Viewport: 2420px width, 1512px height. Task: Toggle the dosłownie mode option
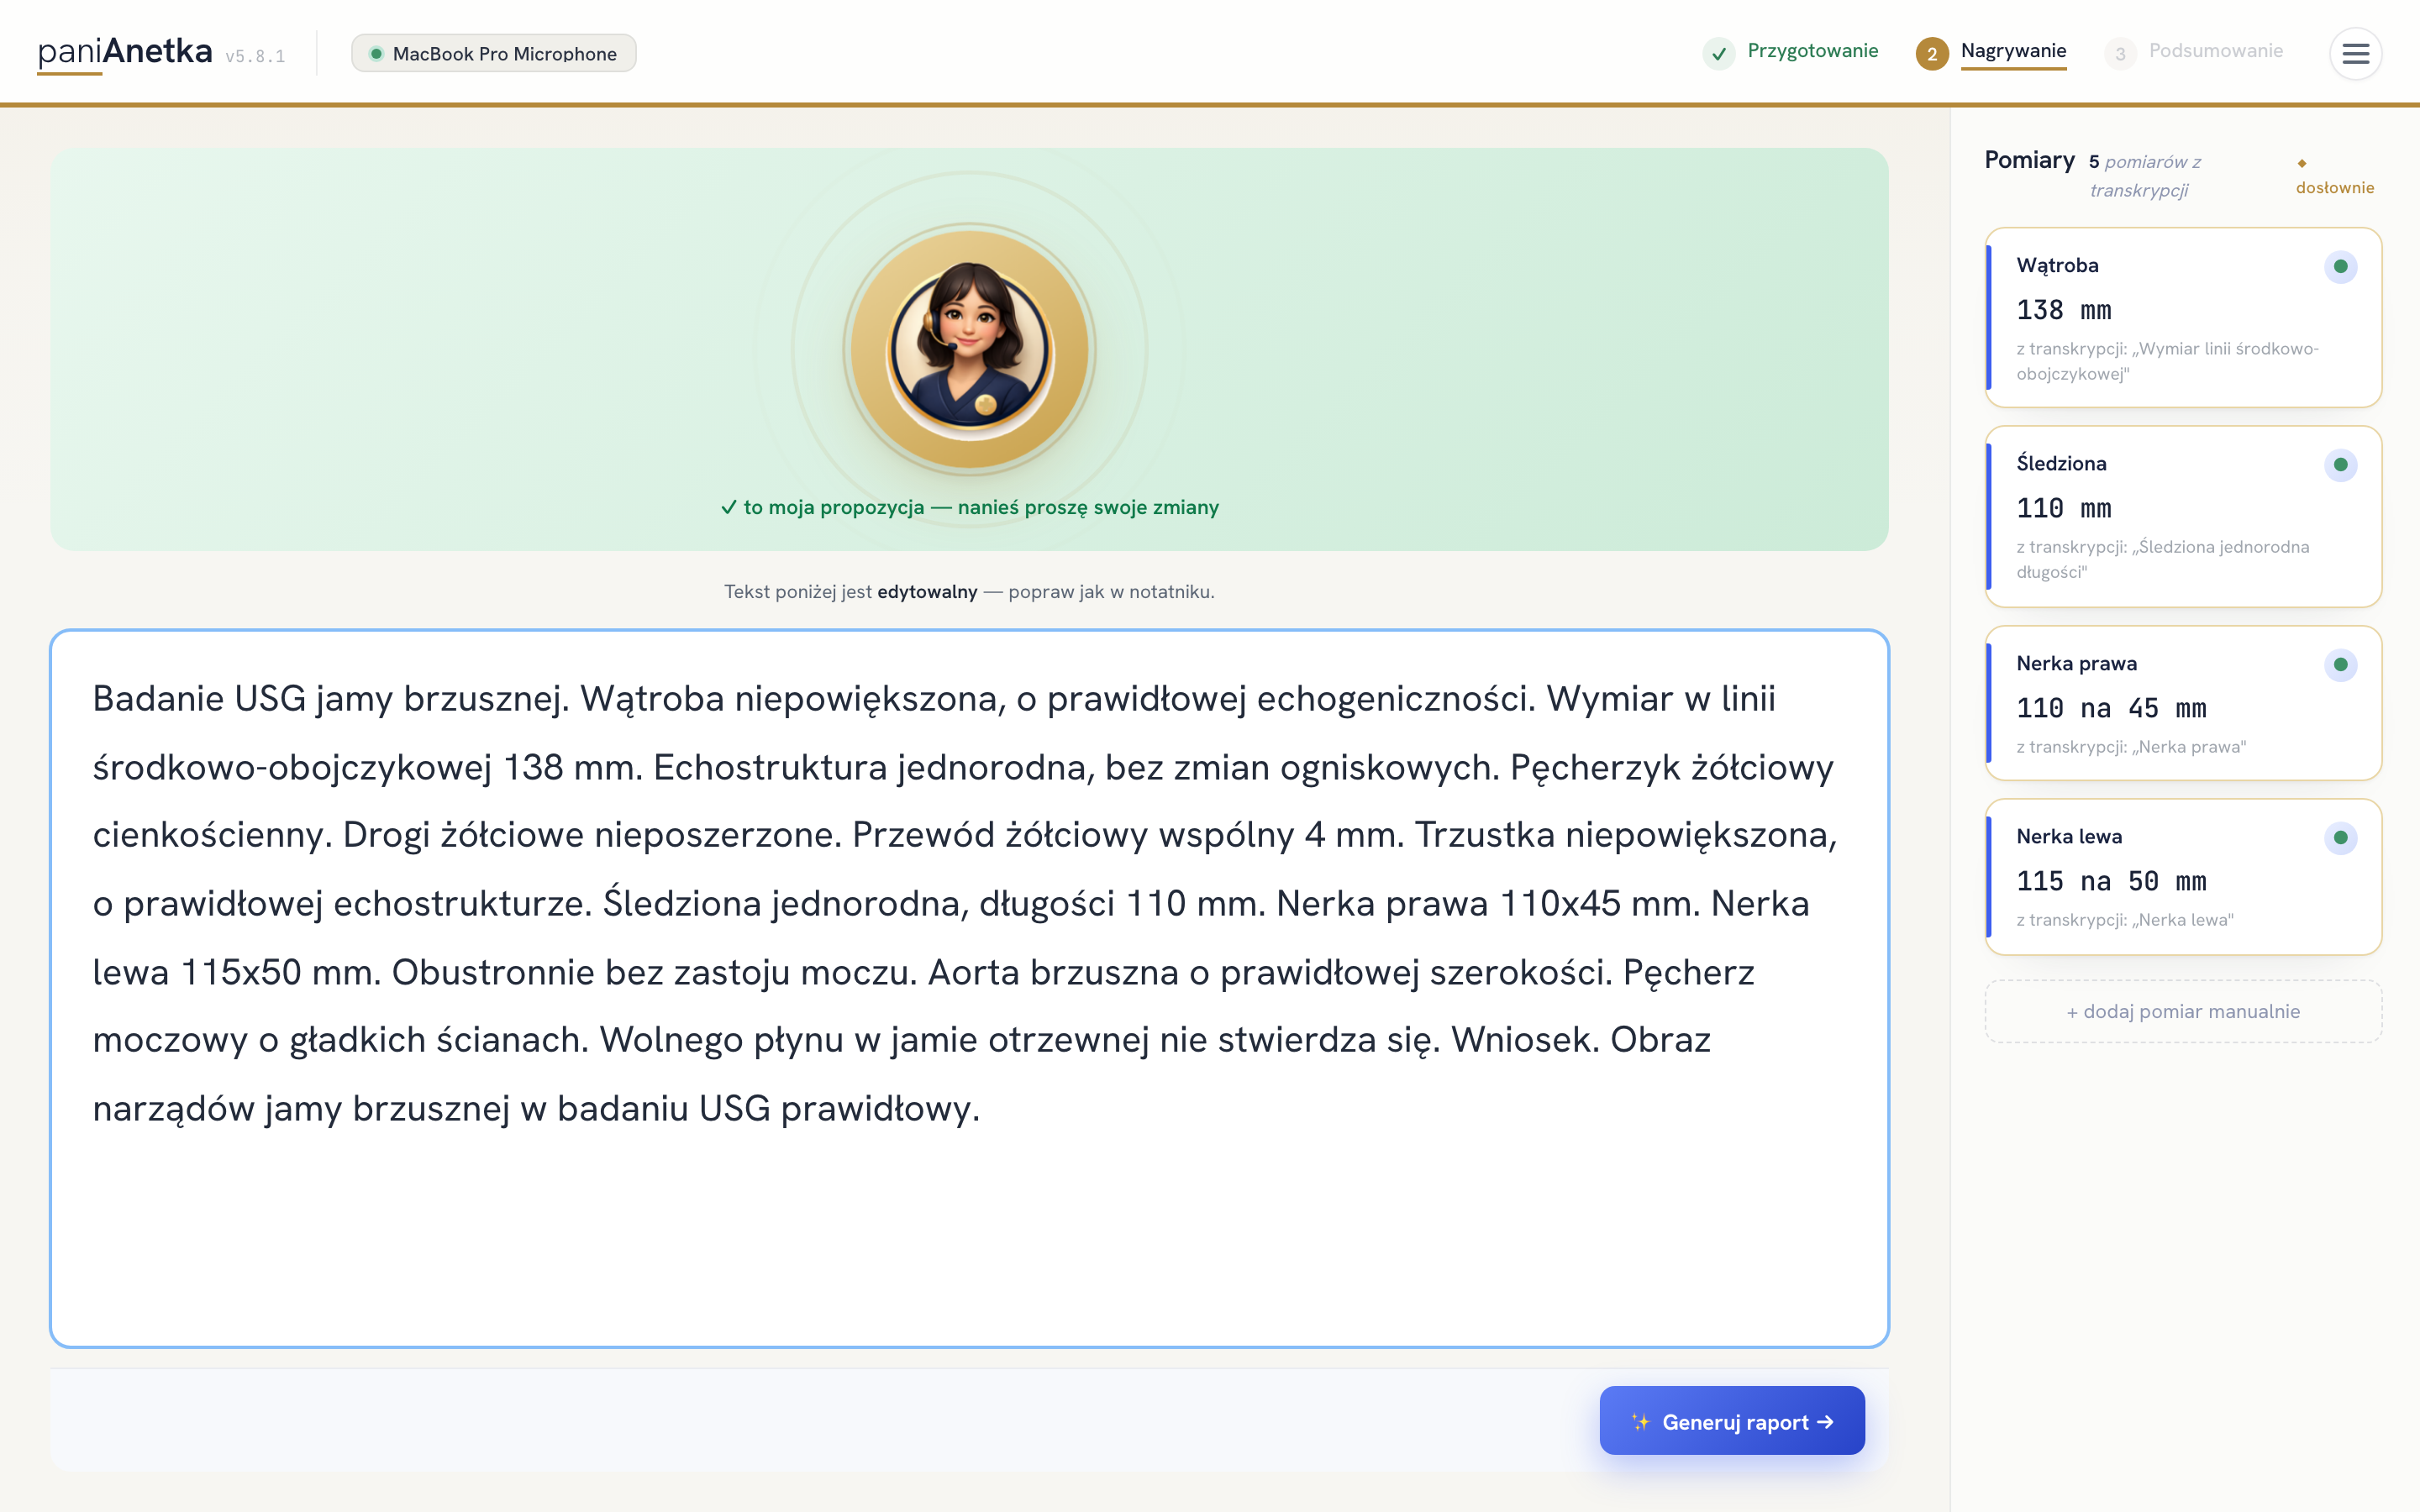(2334, 176)
